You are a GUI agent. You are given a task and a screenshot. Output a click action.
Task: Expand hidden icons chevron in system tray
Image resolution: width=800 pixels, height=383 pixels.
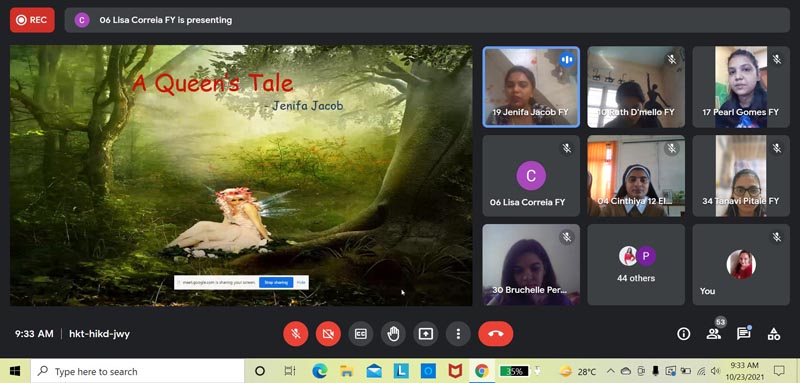611,371
